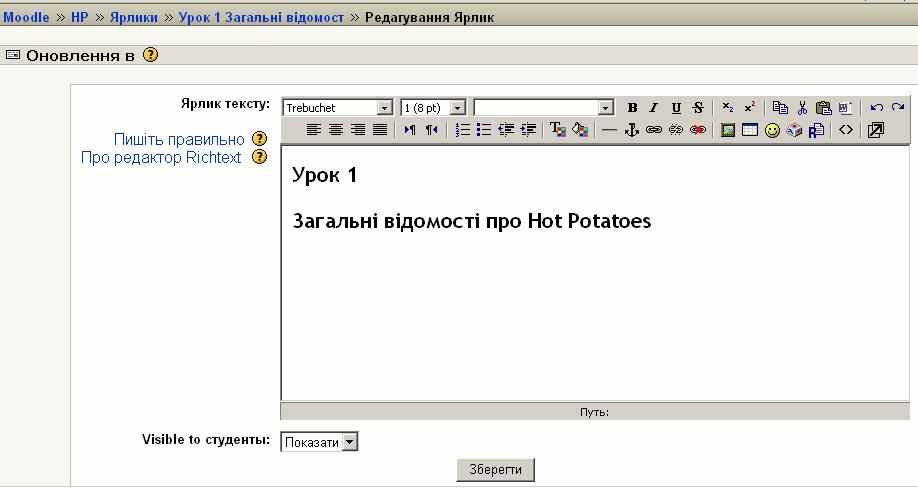The height and width of the screenshot is (488, 918).
Task: Set left-to-right text direction
Action: pyautogui.click(x=410, y=130)
